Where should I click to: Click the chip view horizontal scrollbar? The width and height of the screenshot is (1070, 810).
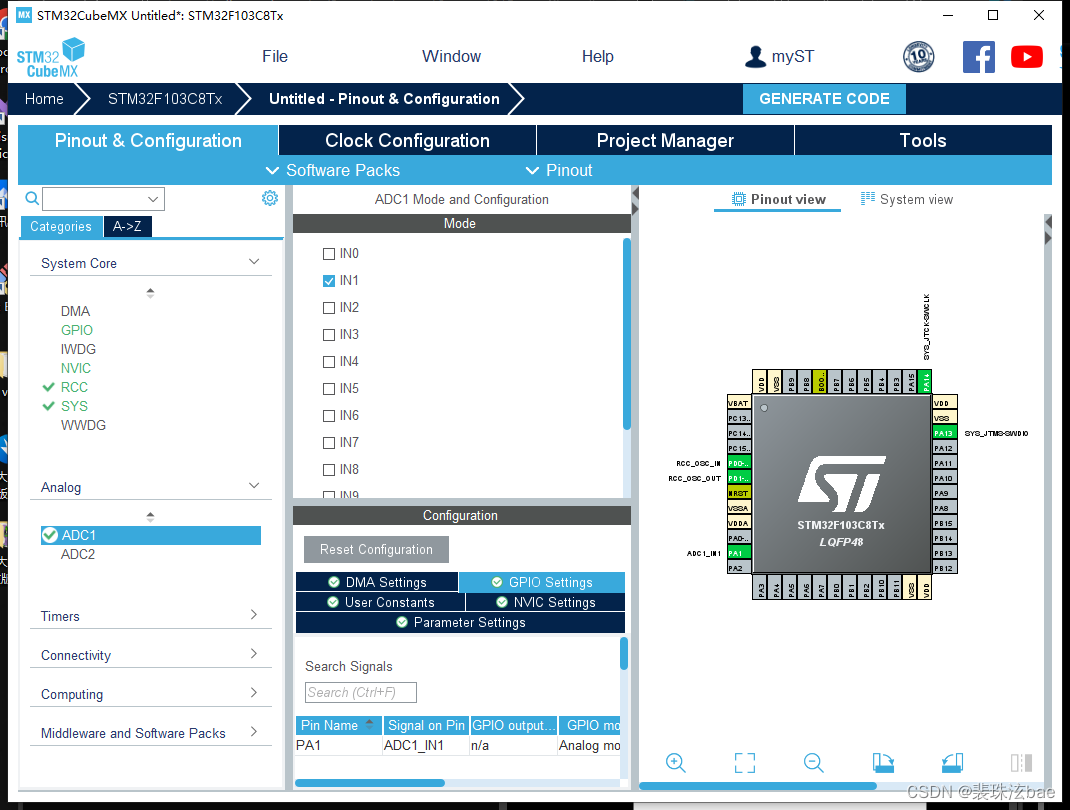coord(757,786)
